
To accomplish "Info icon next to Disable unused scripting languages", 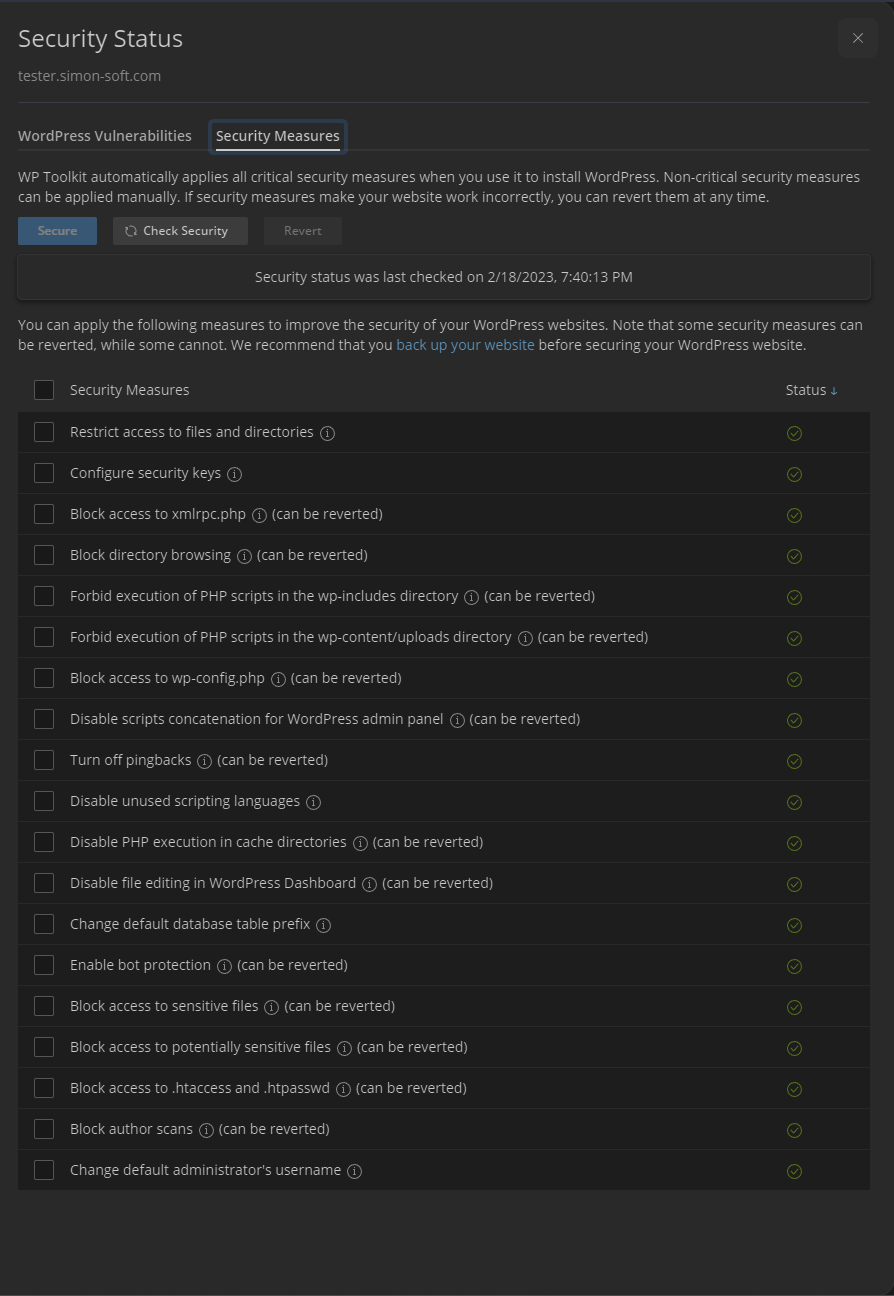I will coord(313,802).
